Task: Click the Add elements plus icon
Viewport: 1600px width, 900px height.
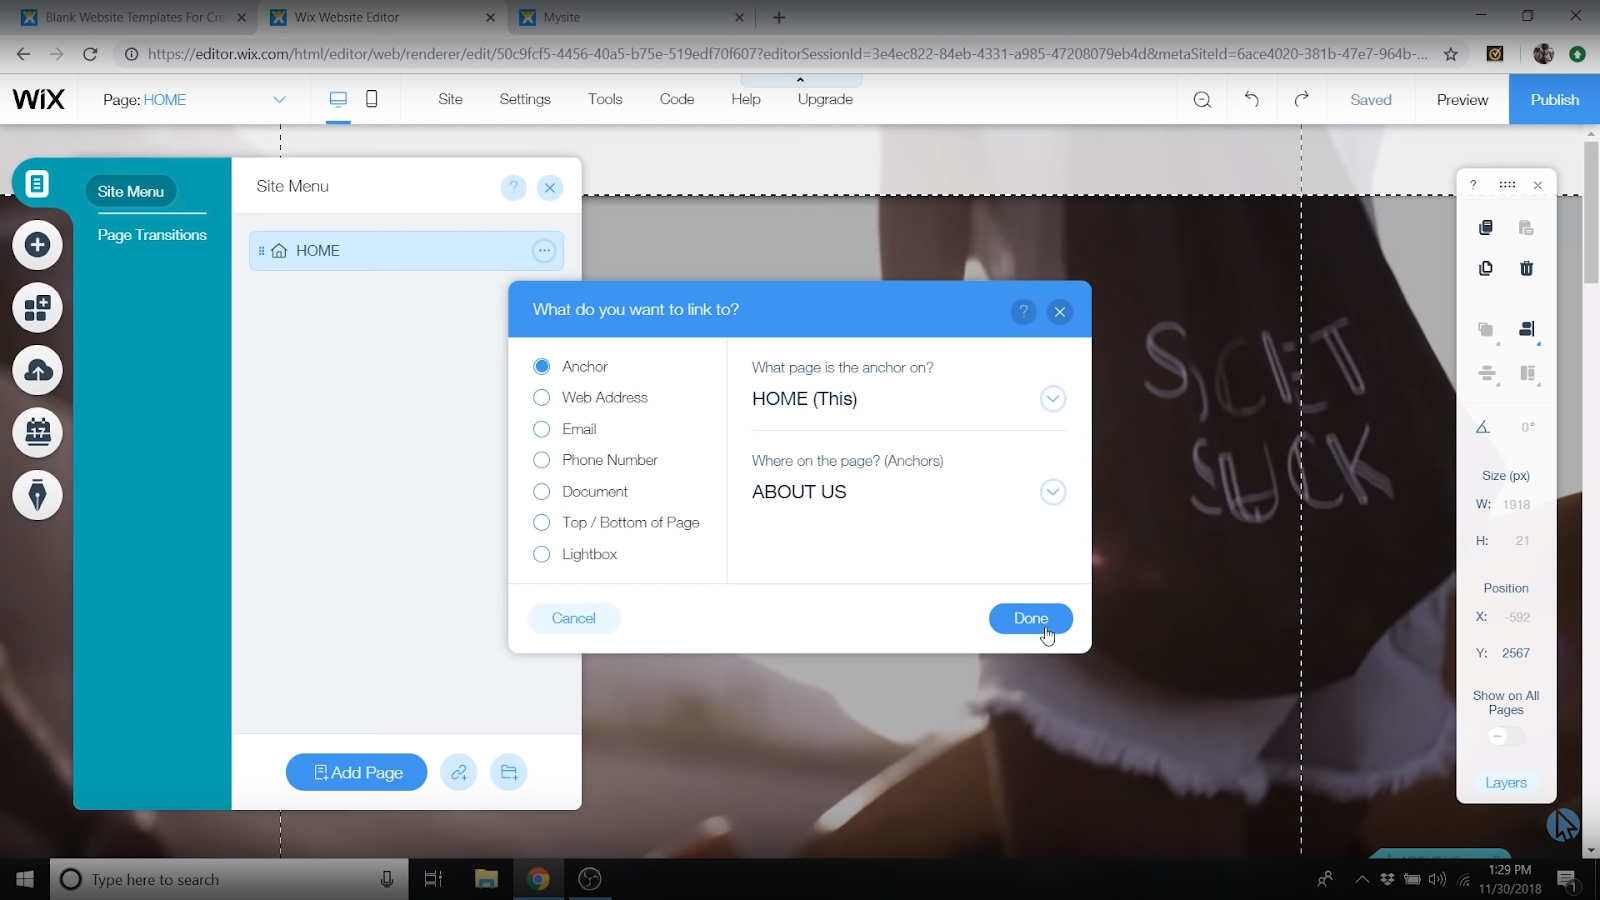Action: tap(38, 245)
